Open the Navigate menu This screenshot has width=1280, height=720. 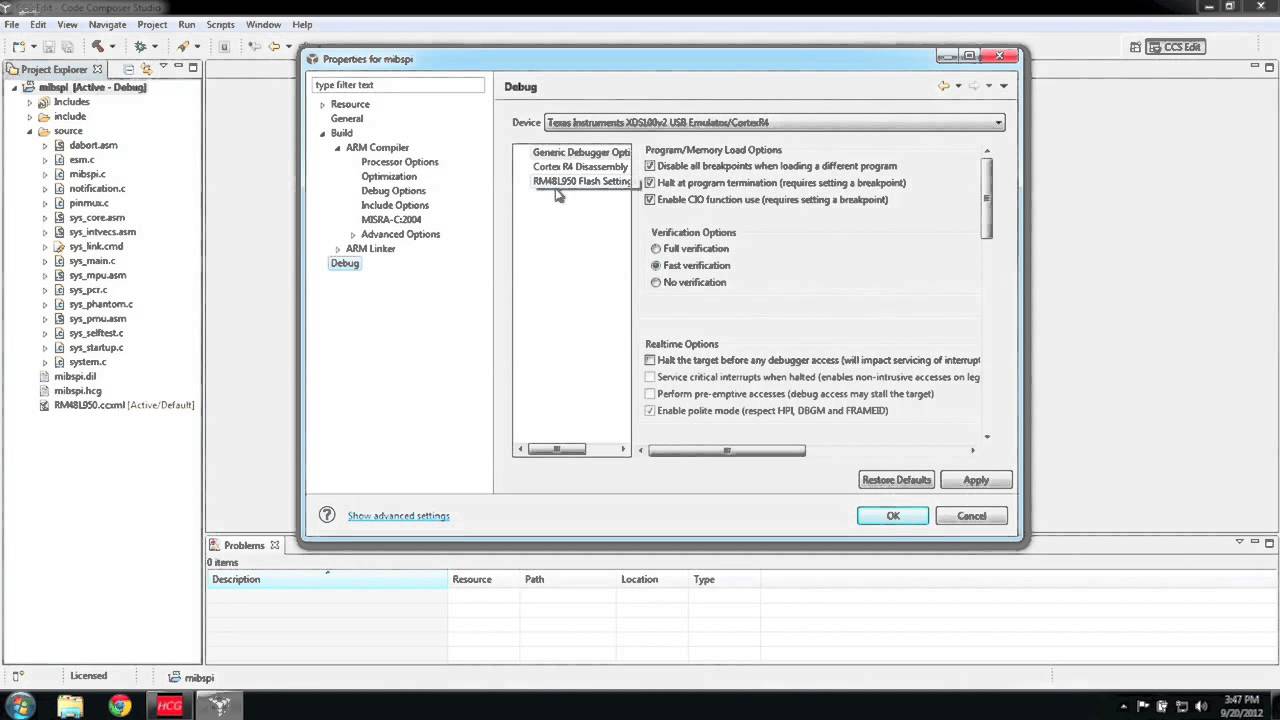point(107,24)
